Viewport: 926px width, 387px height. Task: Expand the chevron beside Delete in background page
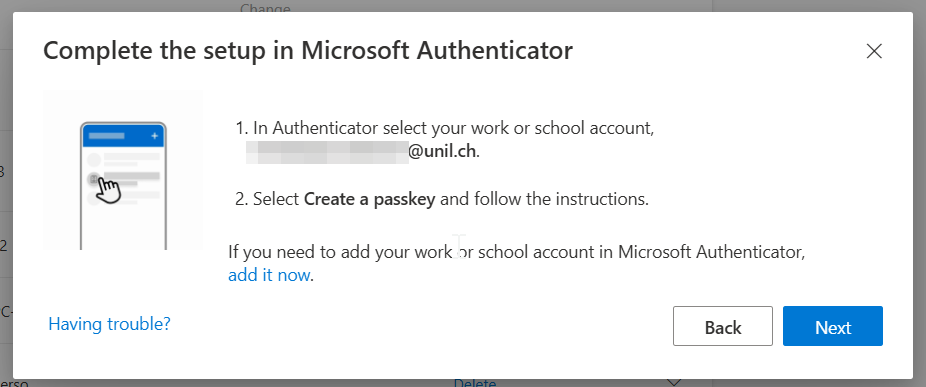pos(674,382)
